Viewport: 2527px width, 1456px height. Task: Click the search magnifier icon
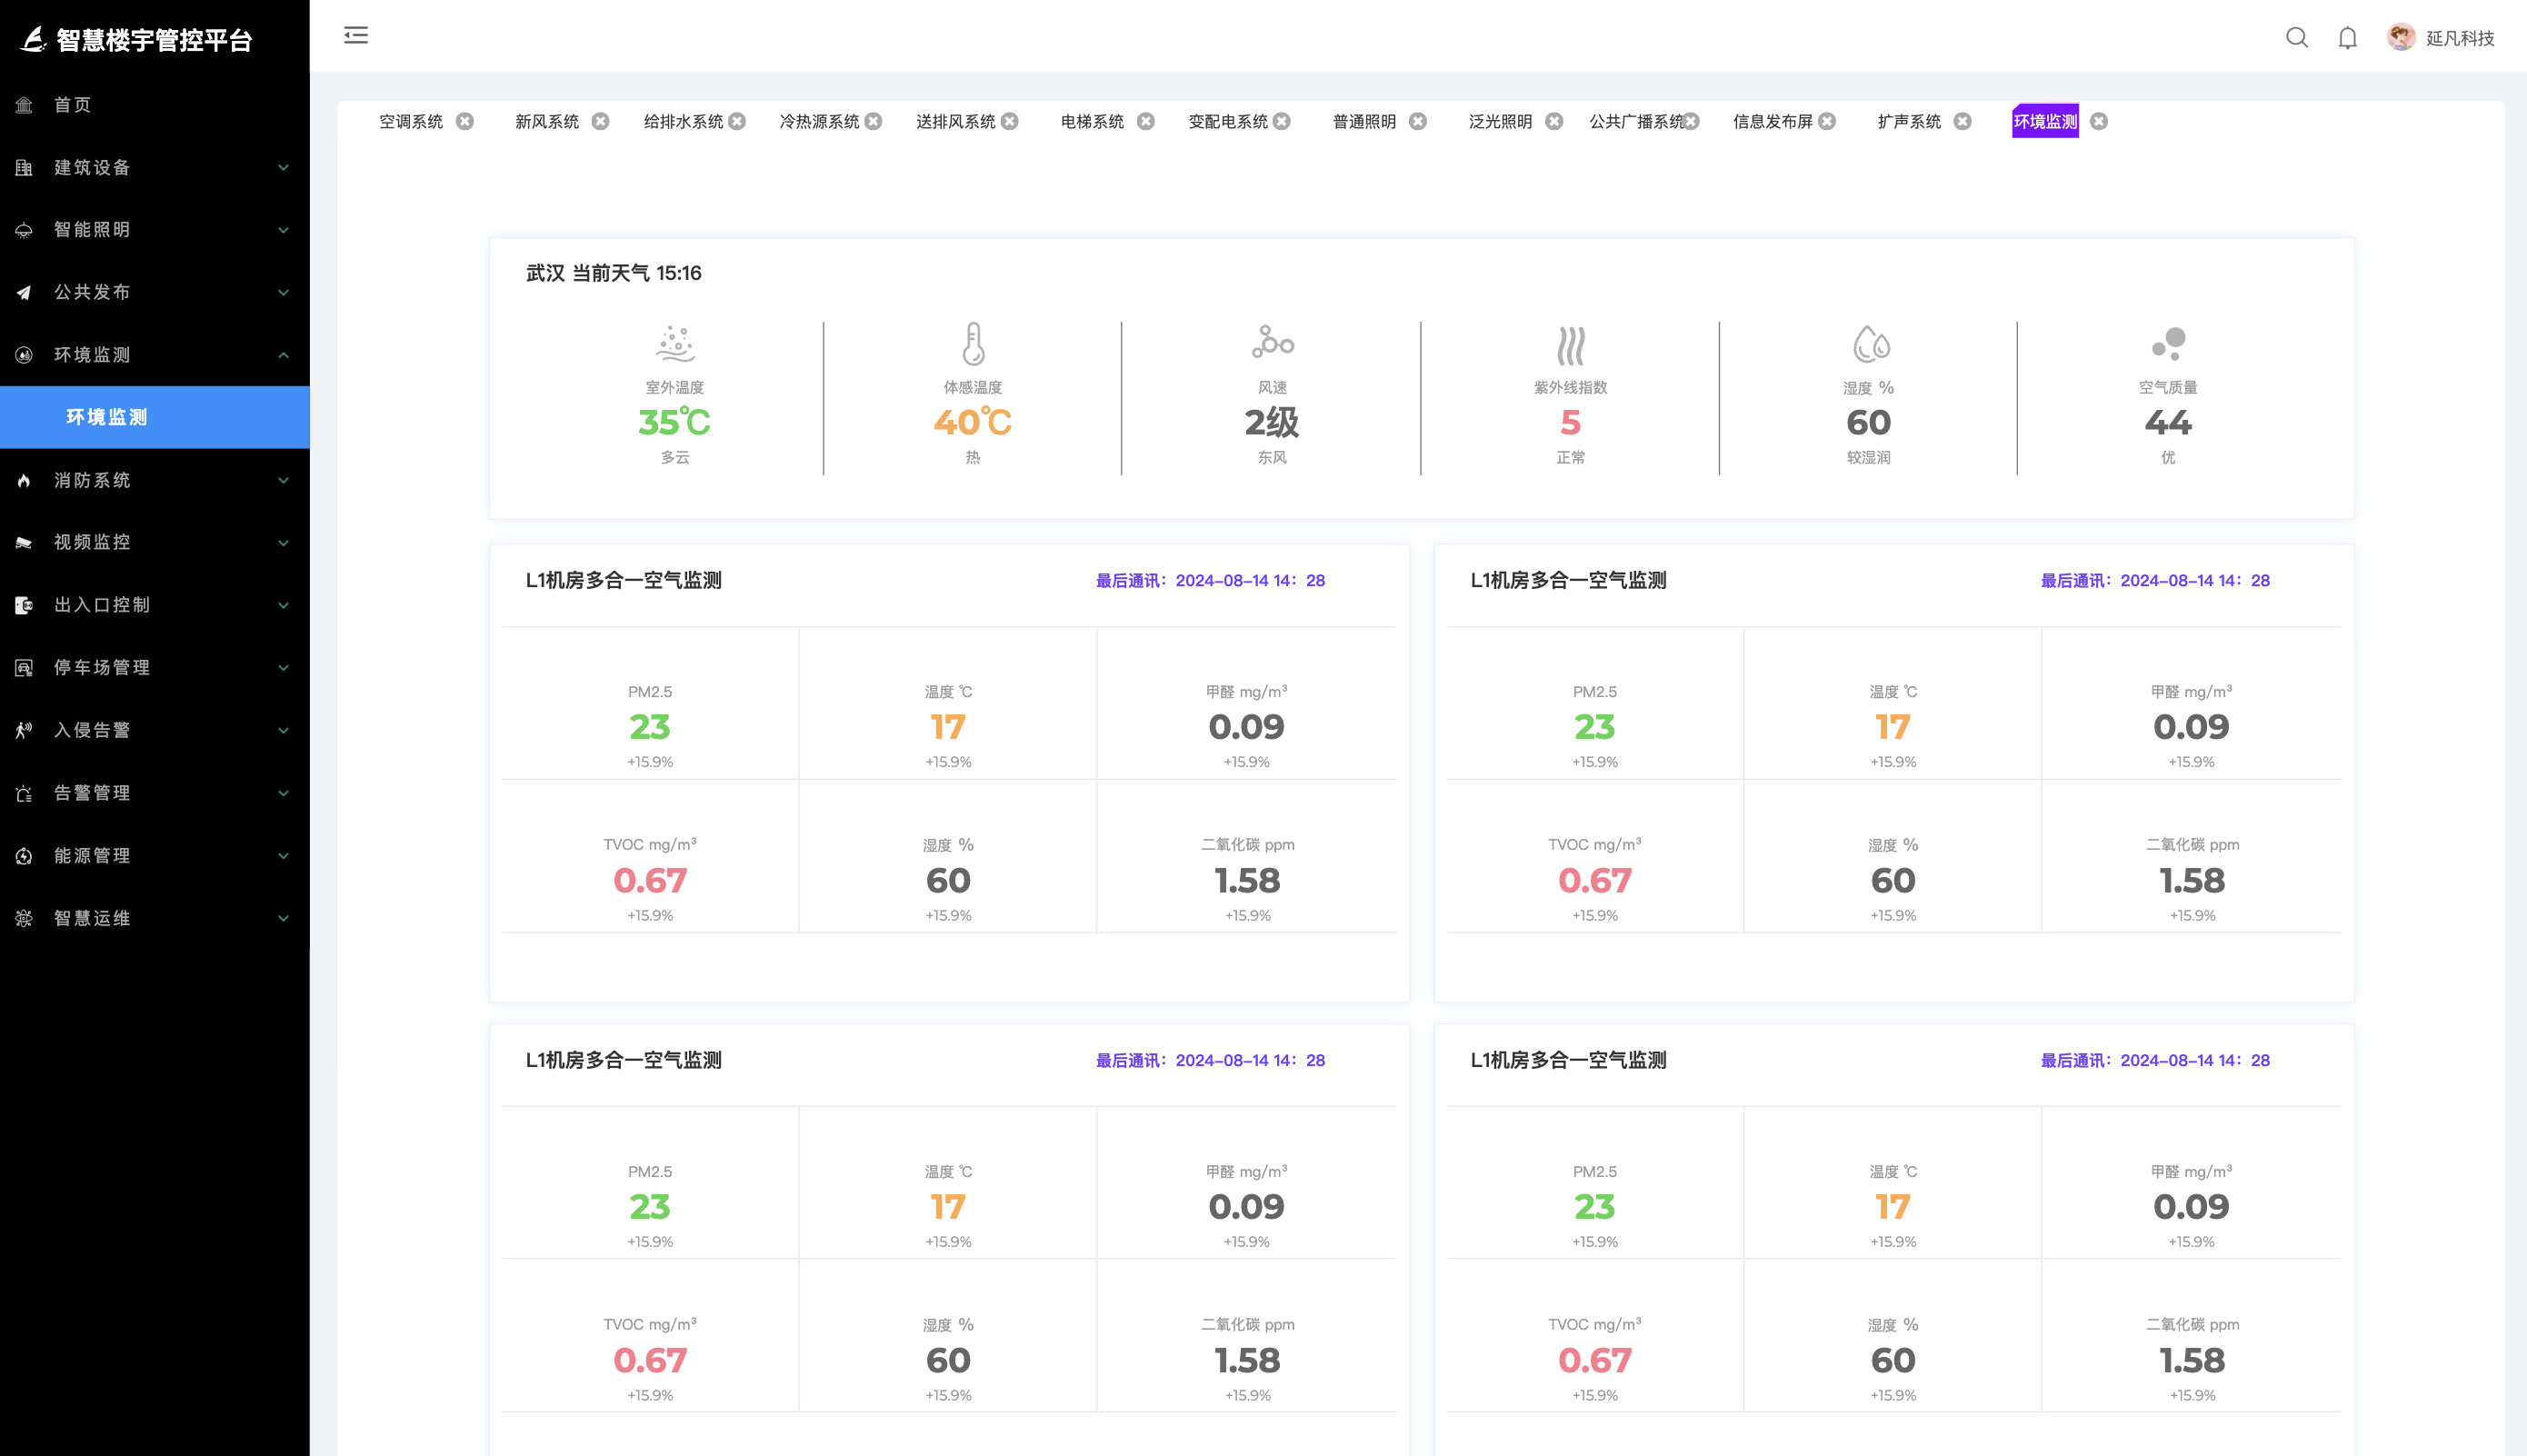[2296, 38]
